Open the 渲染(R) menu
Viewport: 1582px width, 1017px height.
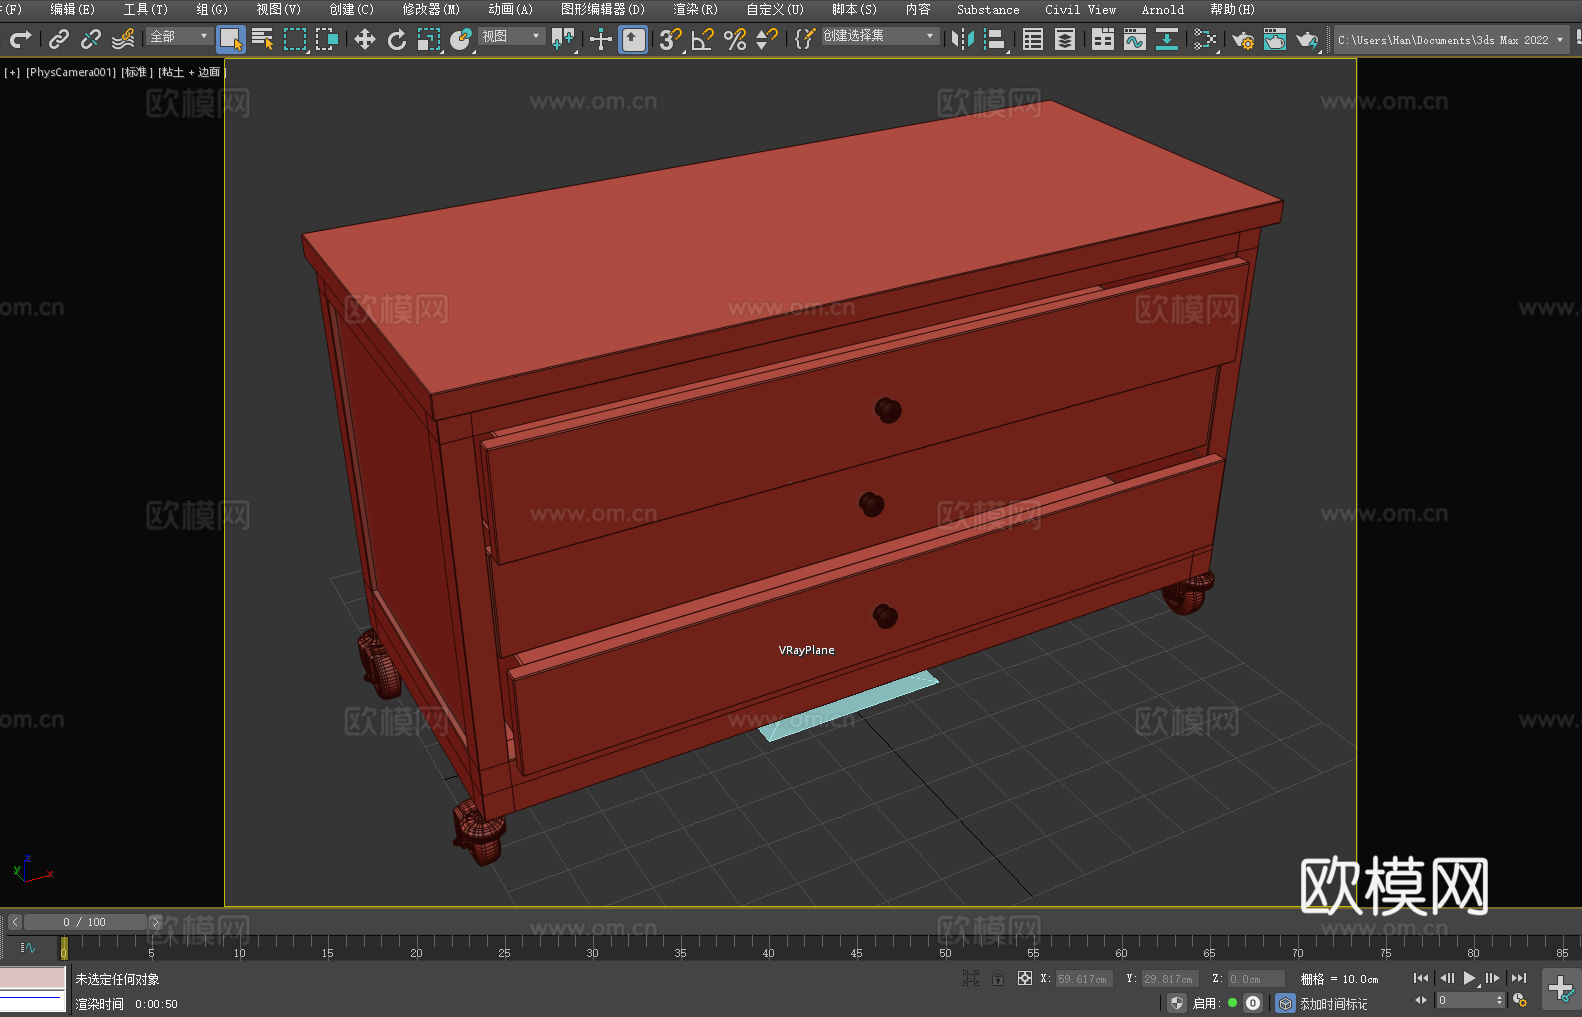click(x=695, y=9)
